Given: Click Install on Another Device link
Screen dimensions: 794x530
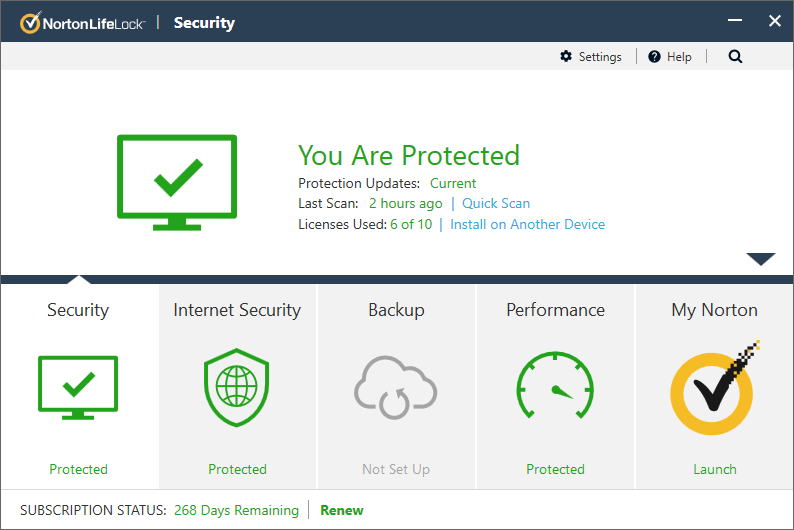Looking at the screenshot, I should [527, 224].
